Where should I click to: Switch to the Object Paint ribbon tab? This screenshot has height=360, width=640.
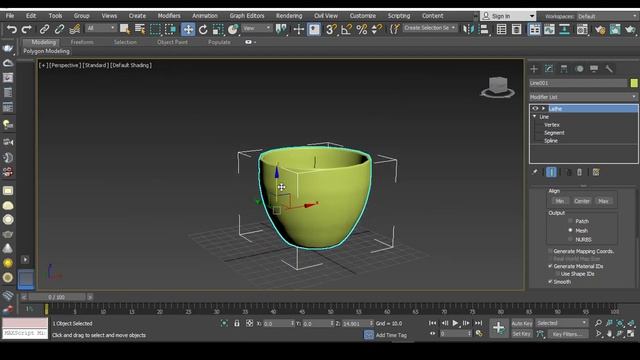172,42
